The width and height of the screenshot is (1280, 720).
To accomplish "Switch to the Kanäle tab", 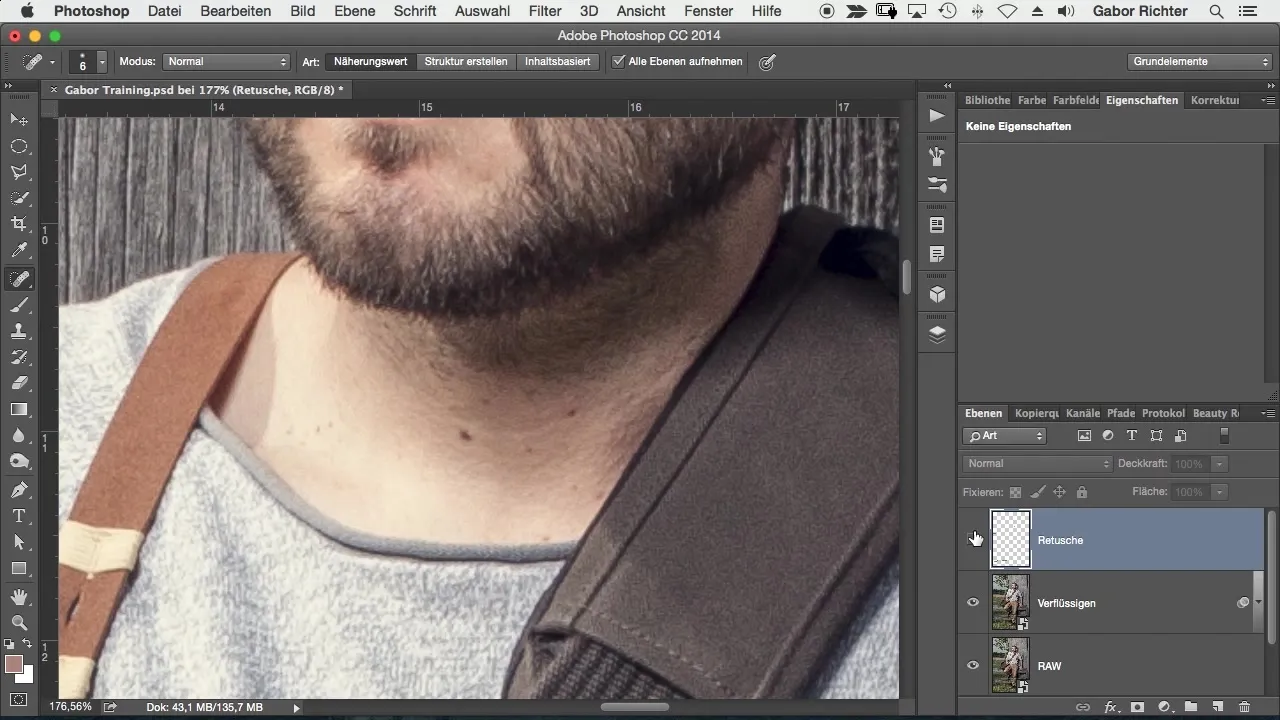I will pos(1082,413).
